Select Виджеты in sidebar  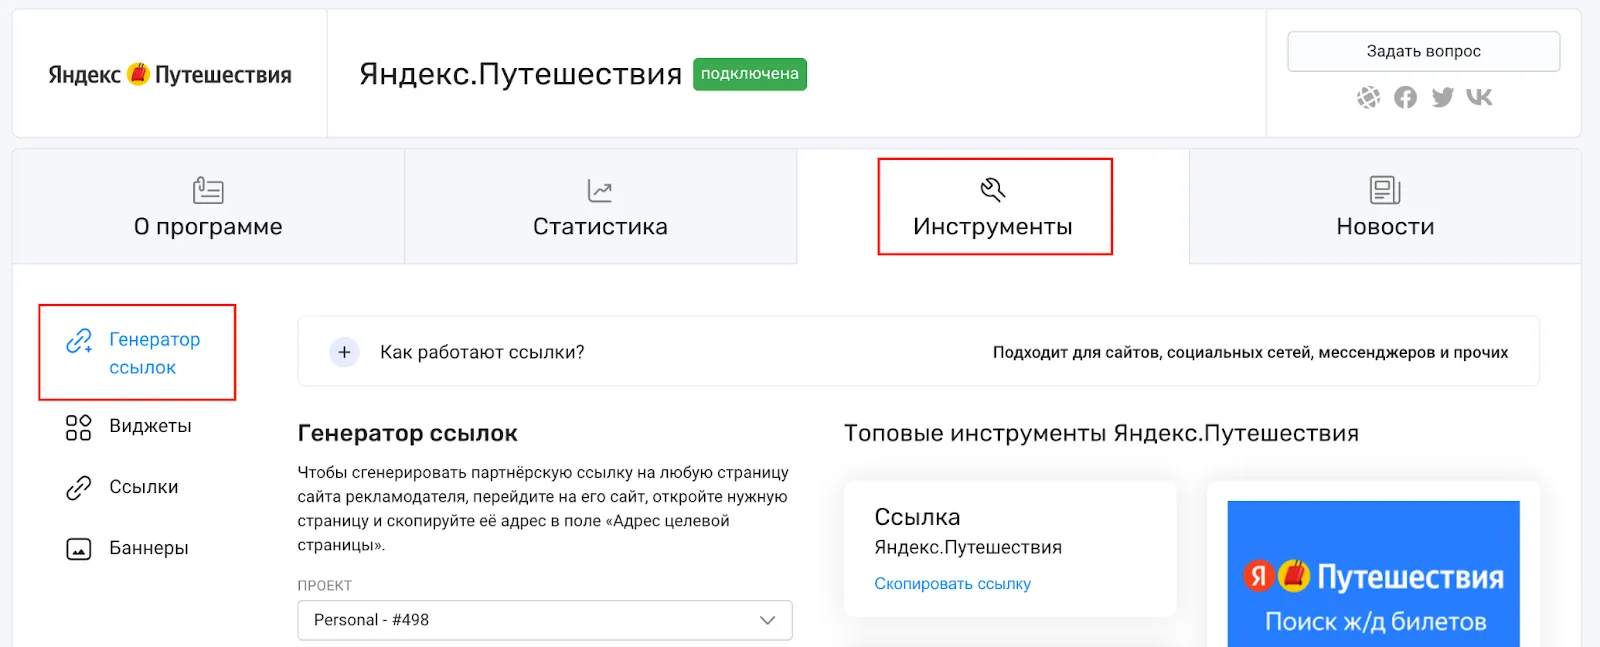(128, 426)
